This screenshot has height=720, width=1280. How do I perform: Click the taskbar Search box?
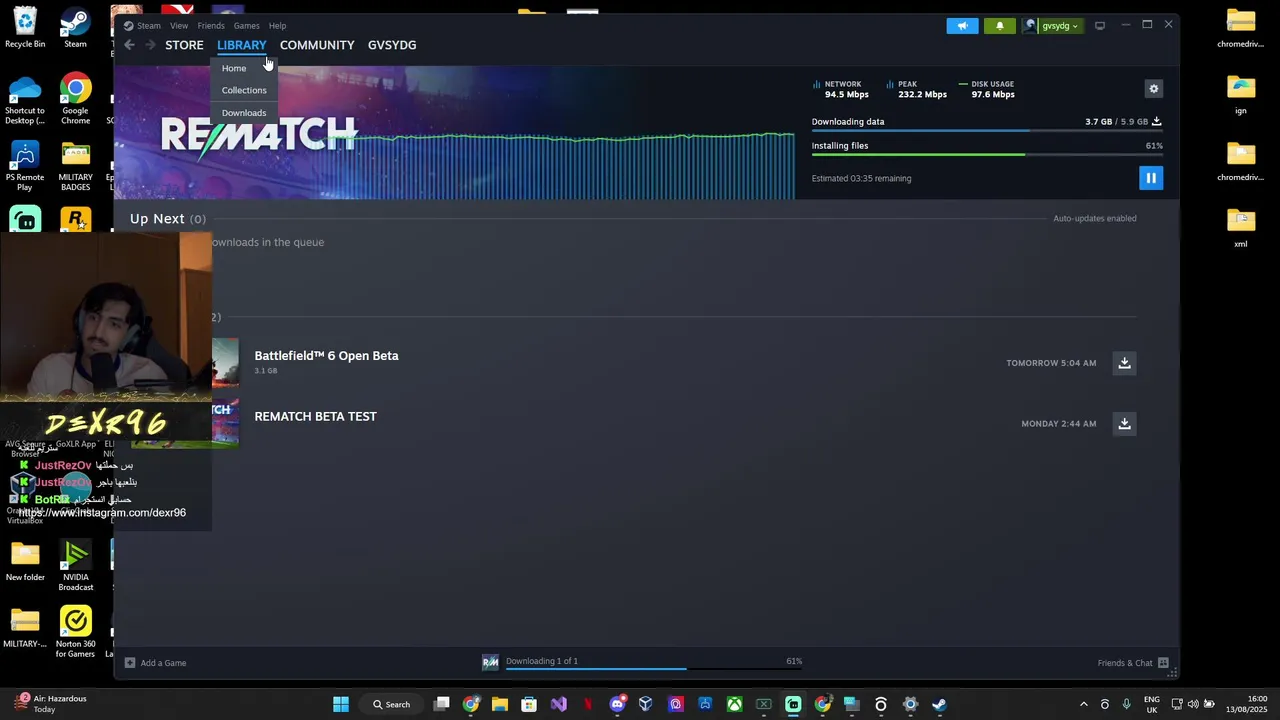click(391, 704)
